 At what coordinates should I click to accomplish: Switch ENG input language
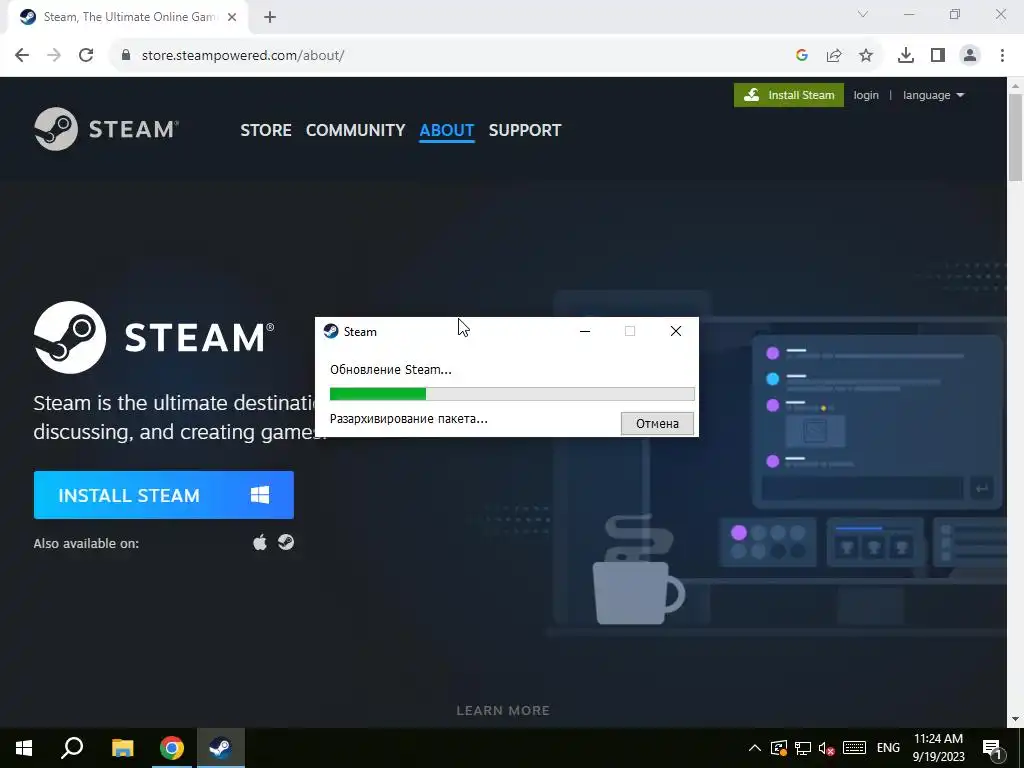pos(888,748)
